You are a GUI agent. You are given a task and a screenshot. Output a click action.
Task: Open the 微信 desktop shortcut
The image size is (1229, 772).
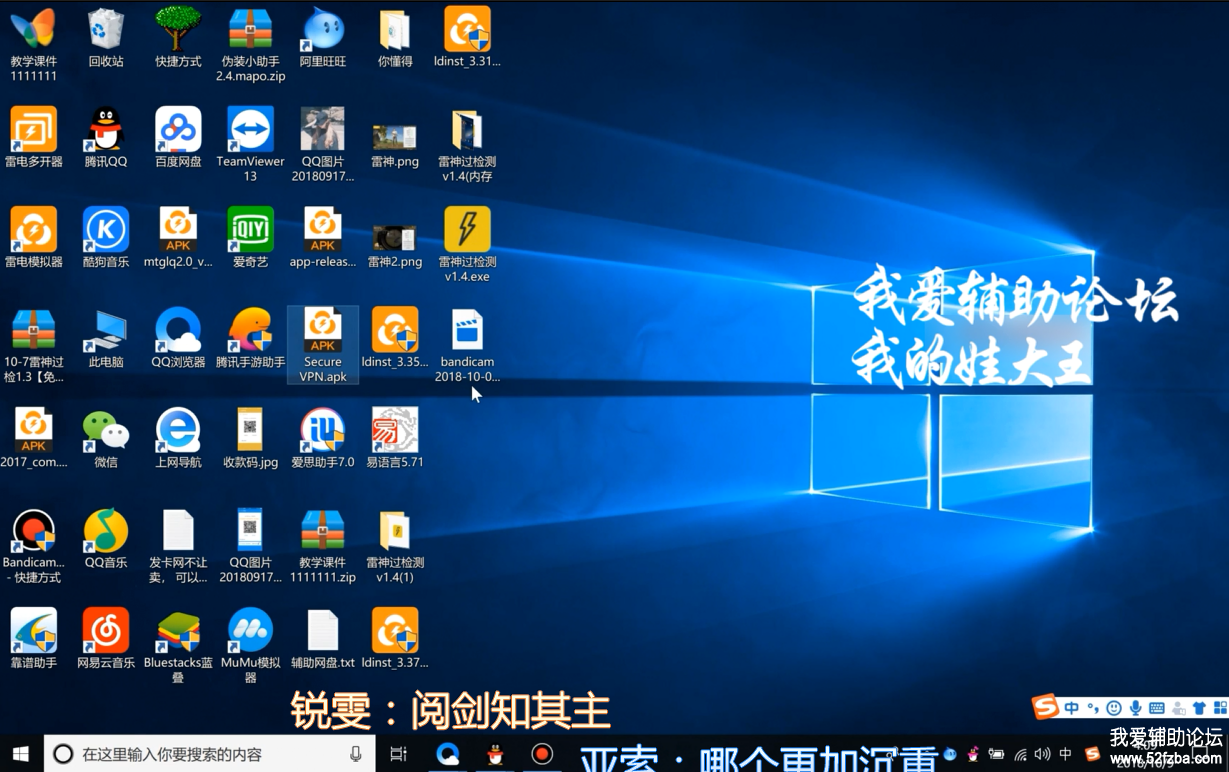click(x=105, y=433)
